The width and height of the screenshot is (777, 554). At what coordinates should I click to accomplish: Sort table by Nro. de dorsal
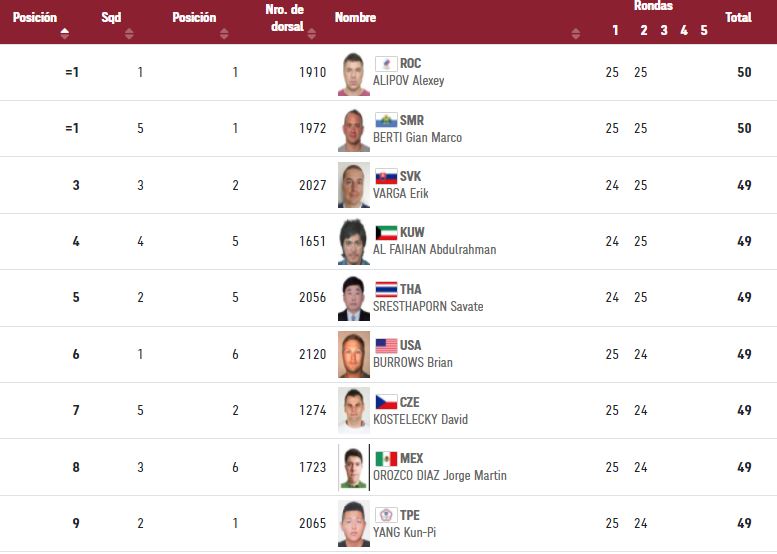point(315,33)
